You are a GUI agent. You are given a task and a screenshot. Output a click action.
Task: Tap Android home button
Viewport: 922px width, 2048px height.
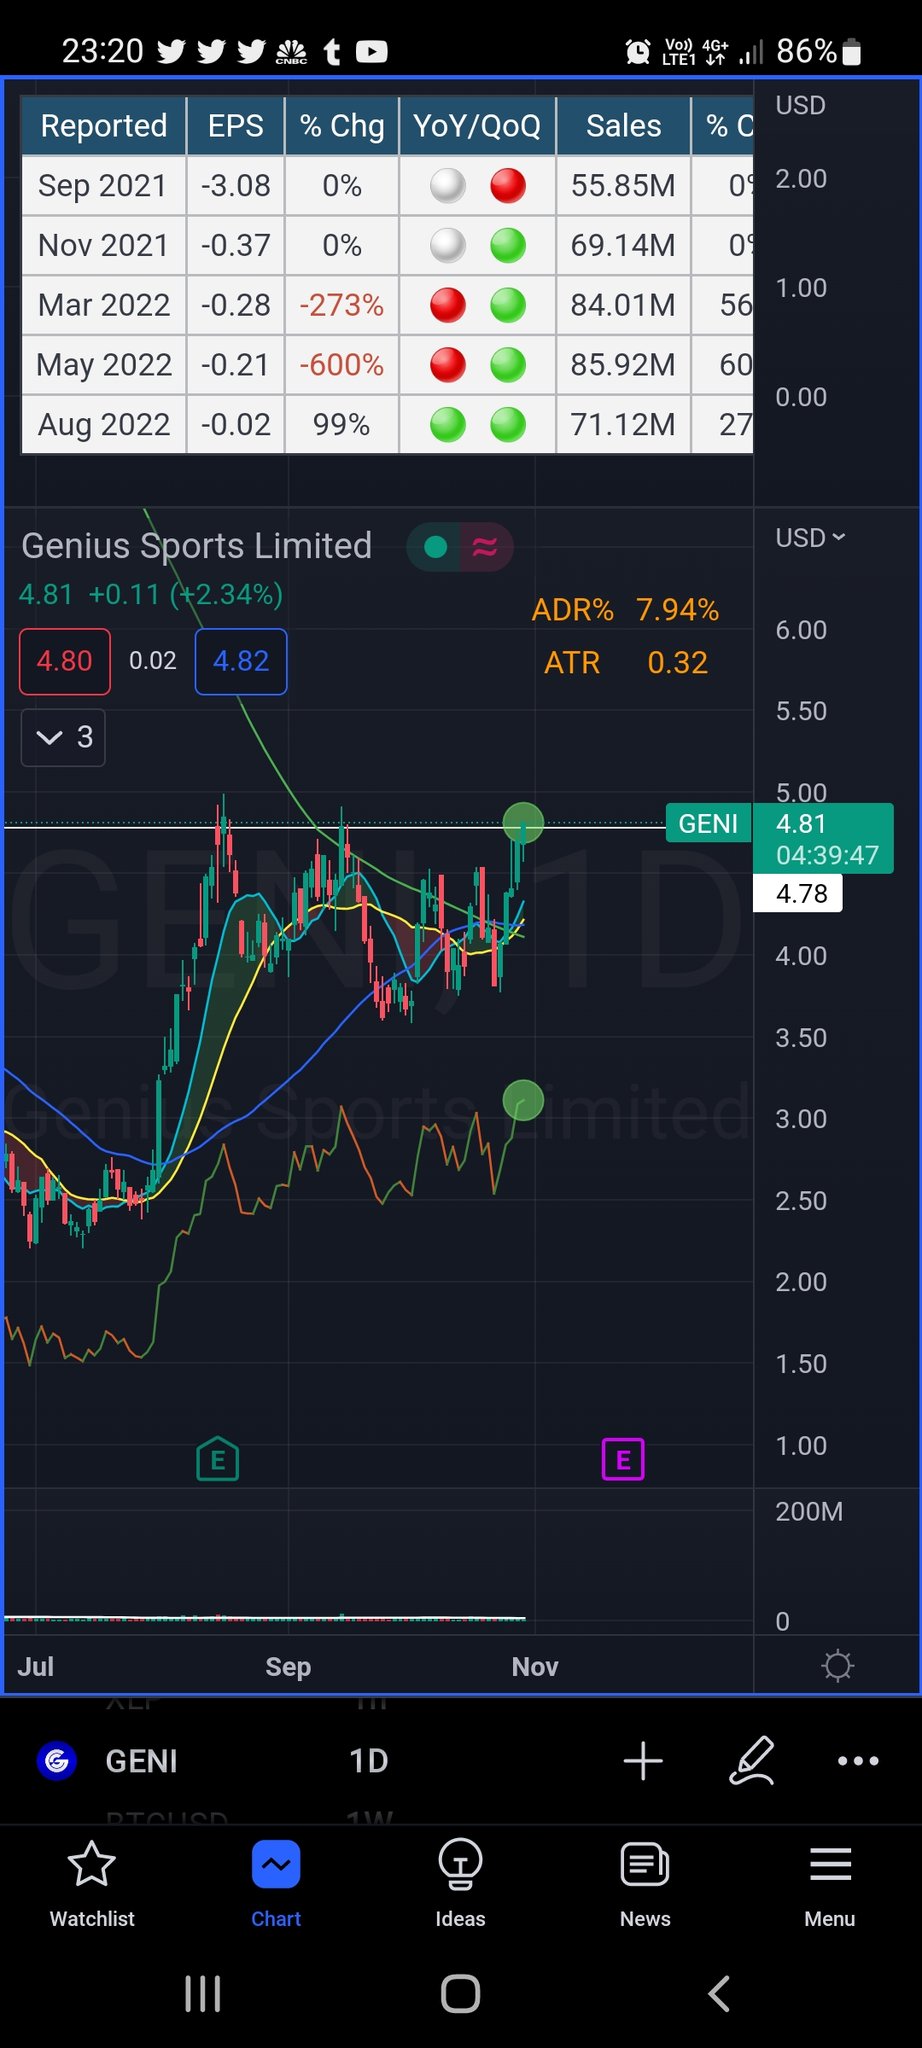click(x=460, y=1993)
